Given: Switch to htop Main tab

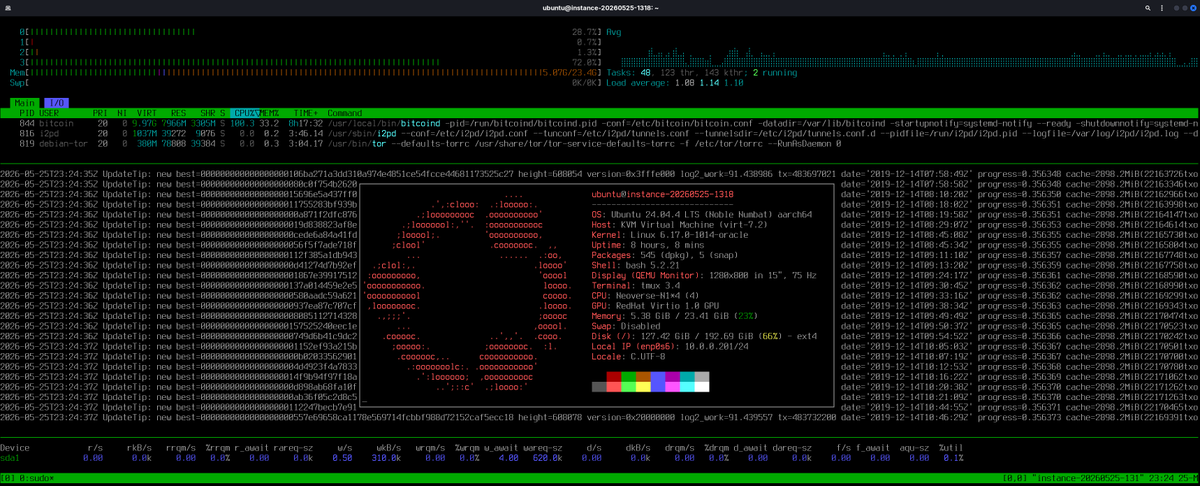Looking at the screenshot, I should tap(26, 102).
